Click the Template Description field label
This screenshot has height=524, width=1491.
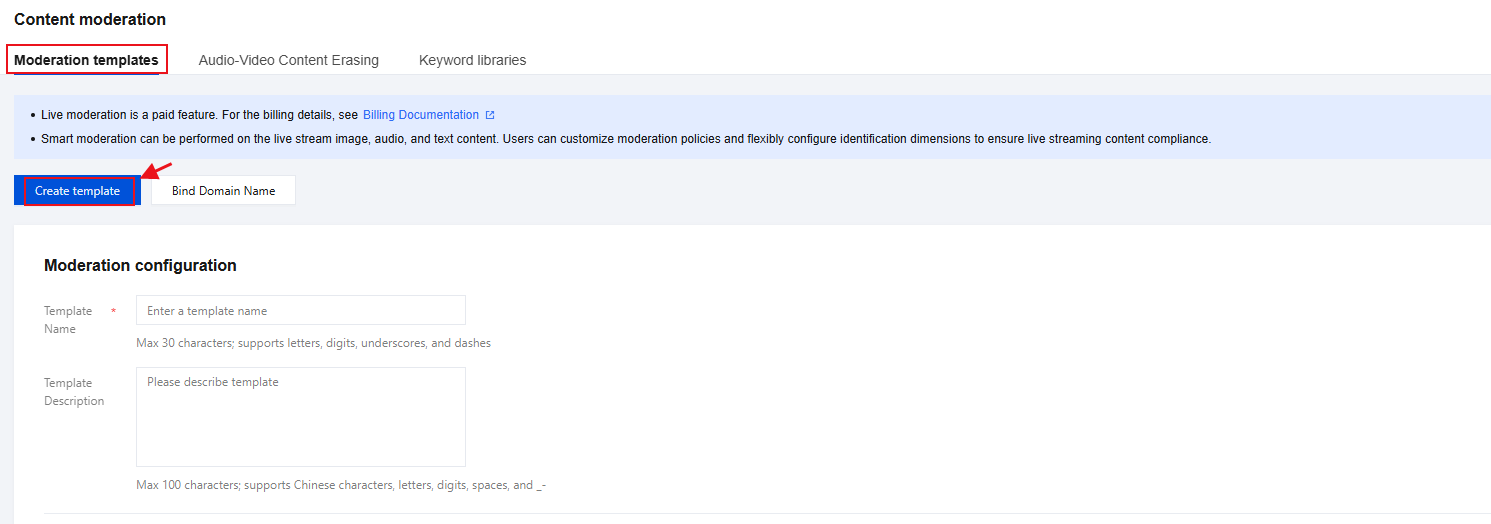click(74, 392)
